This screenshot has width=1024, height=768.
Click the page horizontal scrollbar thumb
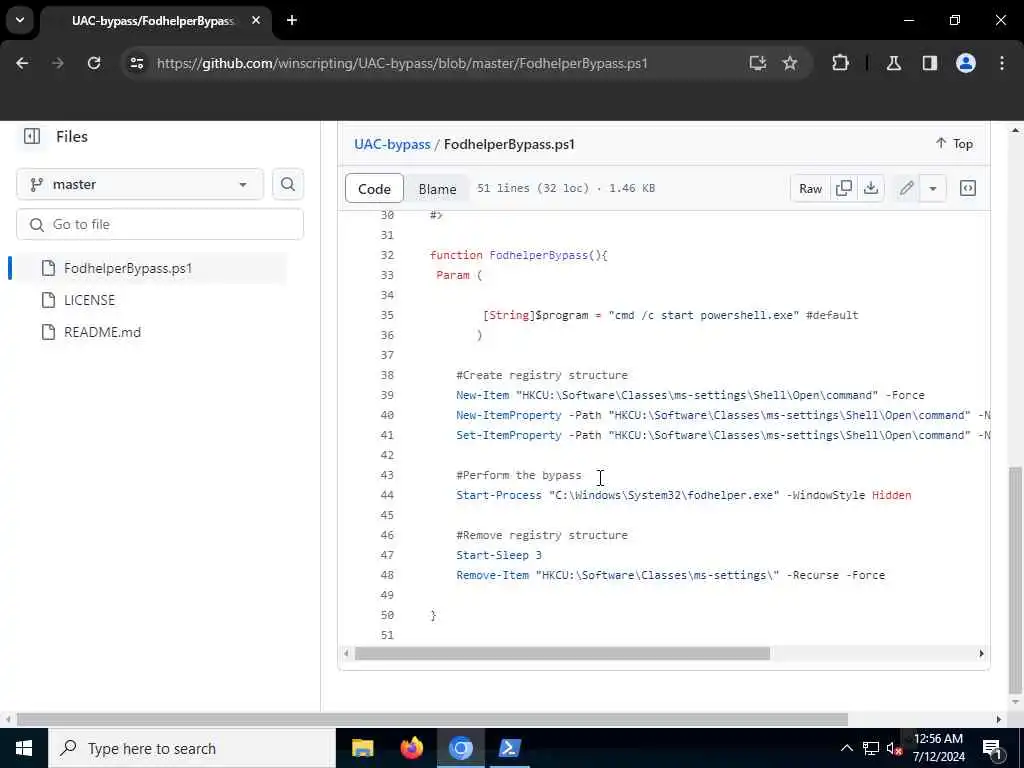pyautogui.click(x=432, y=720)
